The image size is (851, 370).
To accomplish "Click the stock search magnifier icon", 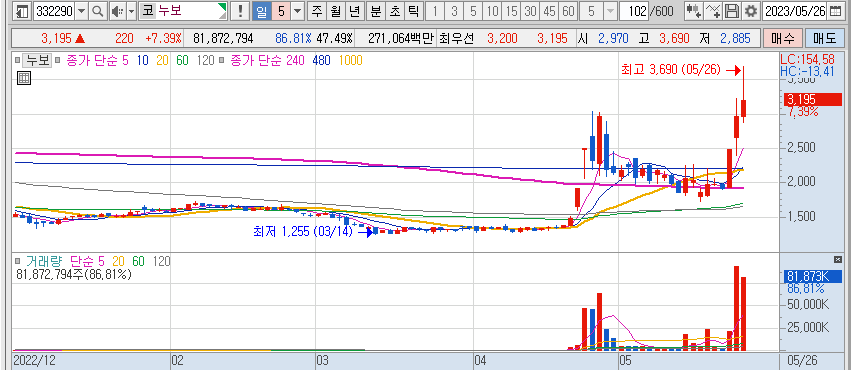I will click(98, 11).
